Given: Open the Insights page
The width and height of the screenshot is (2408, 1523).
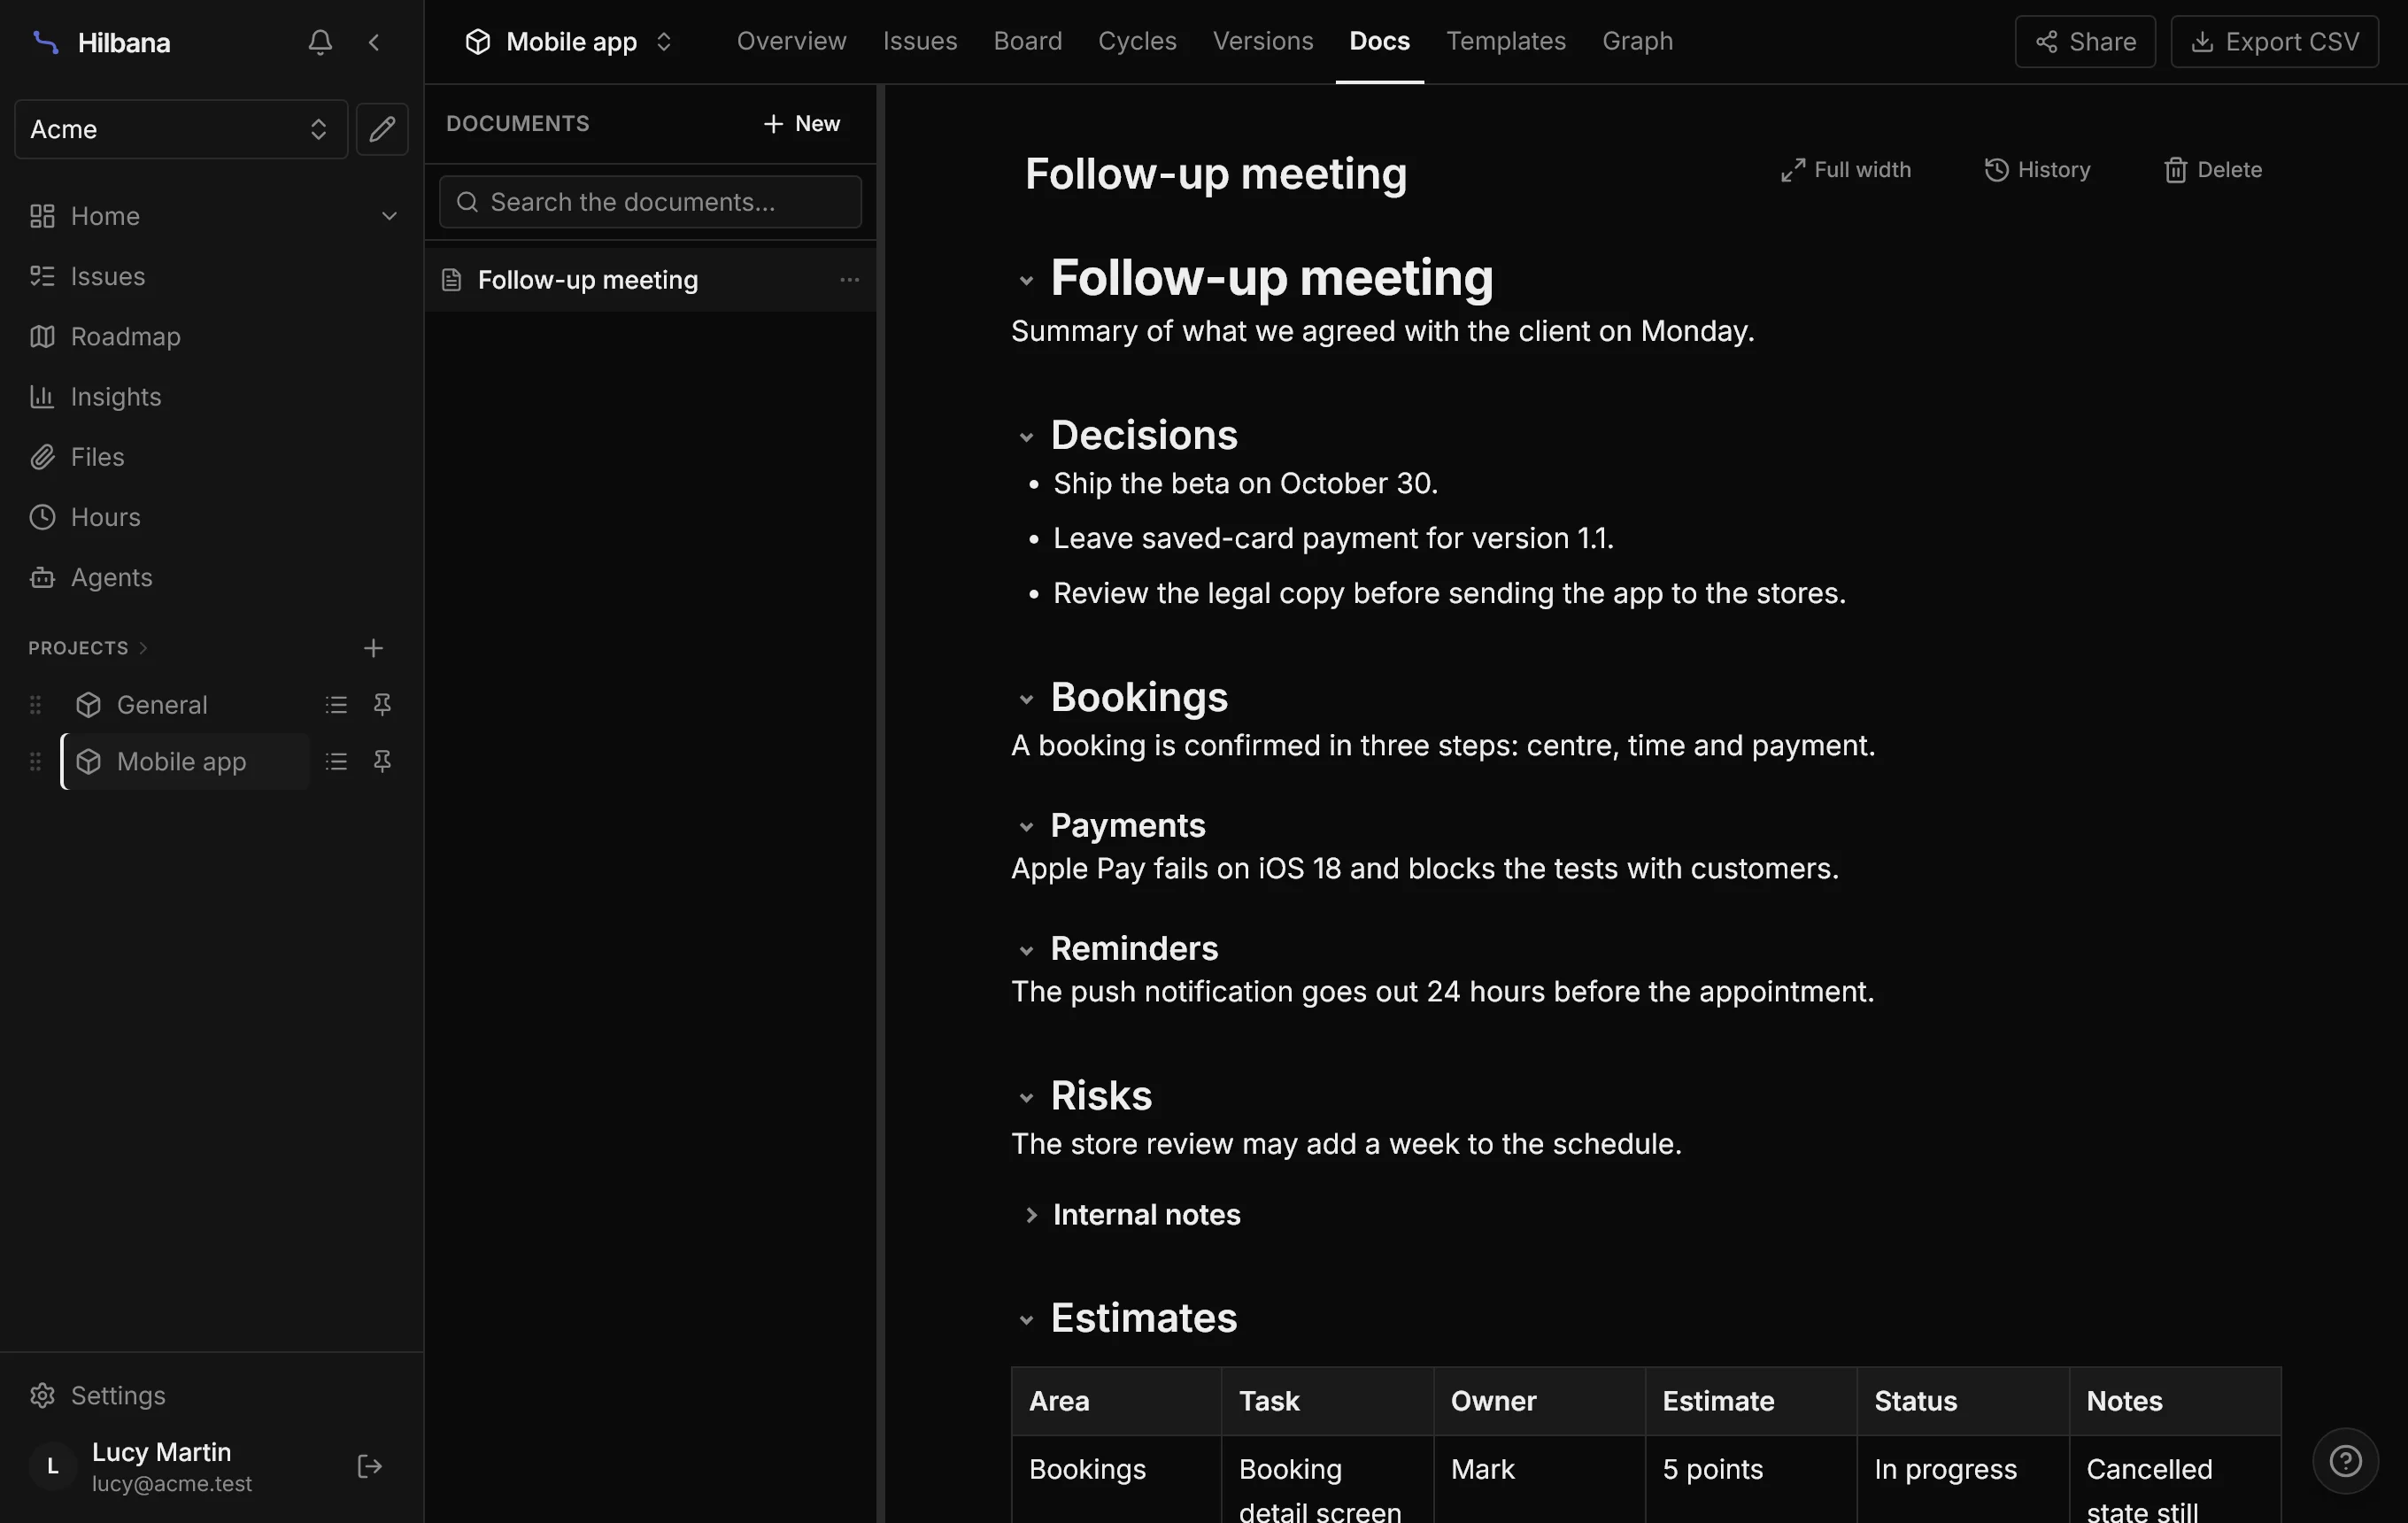Looking at the screenshot, I should tap(210, 397).
